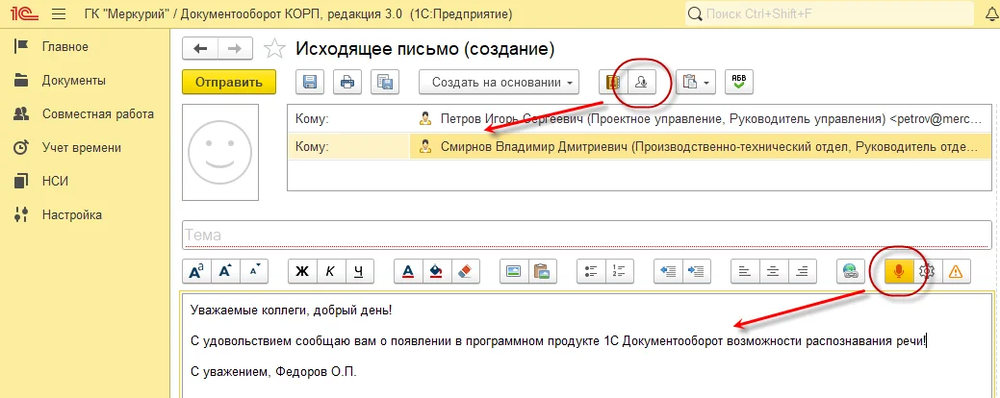Screen dimensions: 1000x398
Task: Click the sender avatar placeholder
Action: point(221,152)
